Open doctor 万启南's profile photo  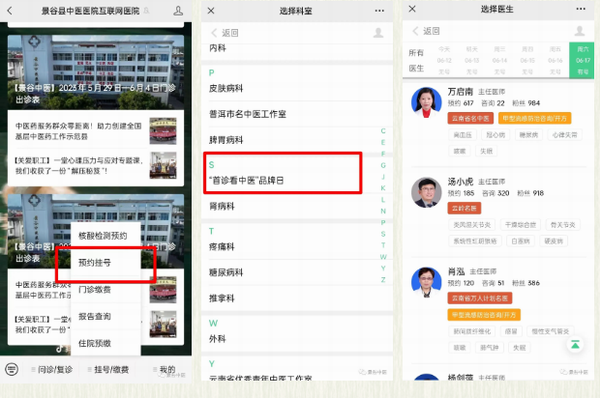tap(426, 103)
